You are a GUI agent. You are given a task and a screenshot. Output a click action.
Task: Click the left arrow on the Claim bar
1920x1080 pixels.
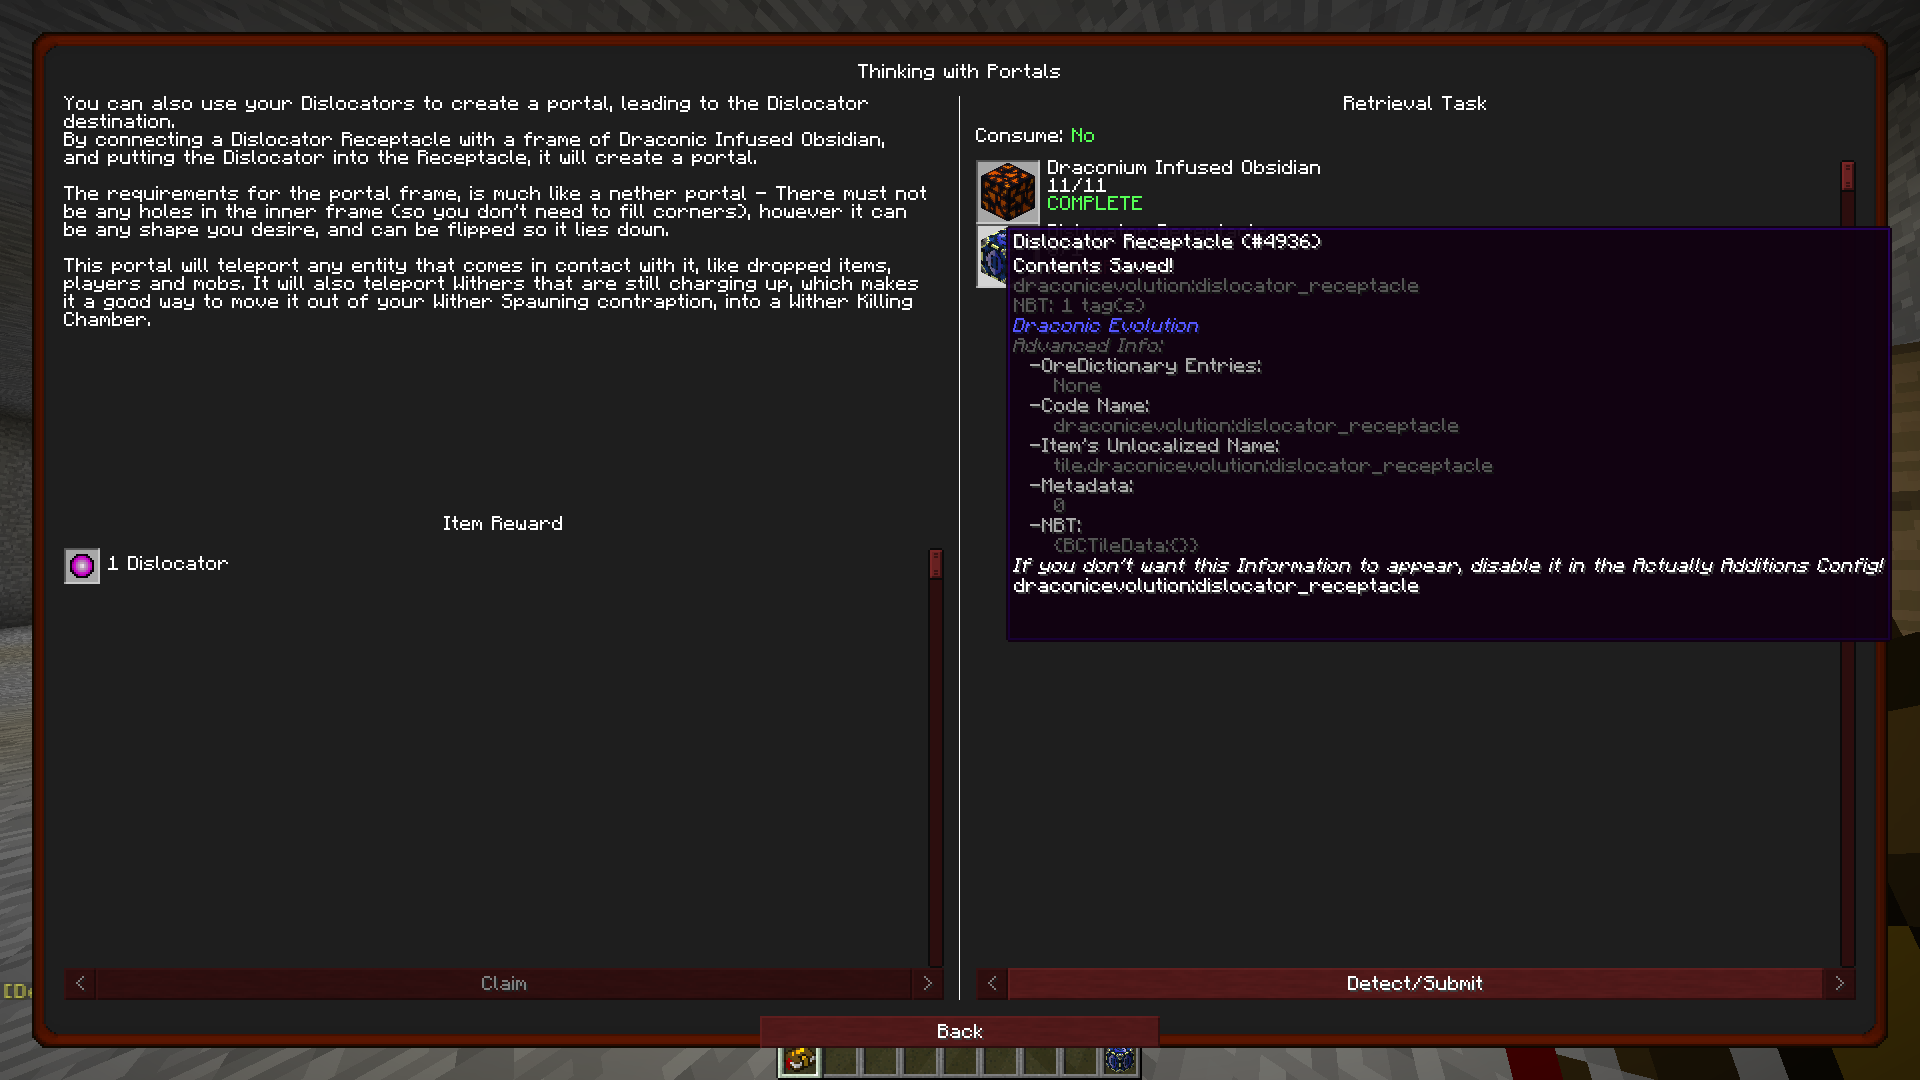78,983
